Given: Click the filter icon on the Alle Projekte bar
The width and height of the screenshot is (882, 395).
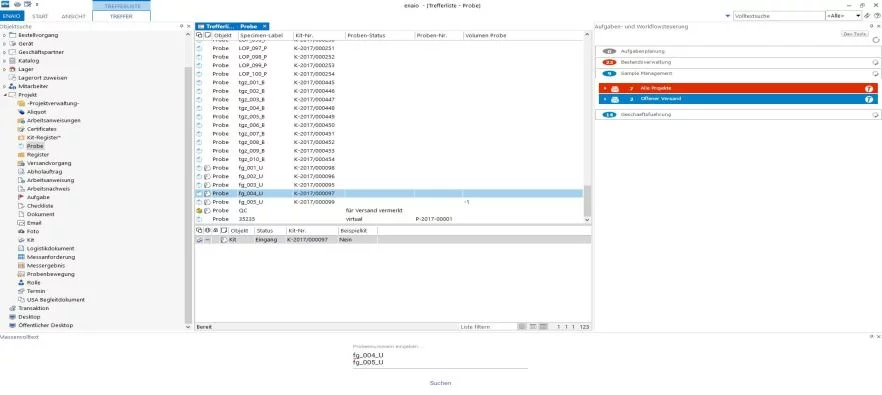Looking at the screenshot, I should 869,88.
